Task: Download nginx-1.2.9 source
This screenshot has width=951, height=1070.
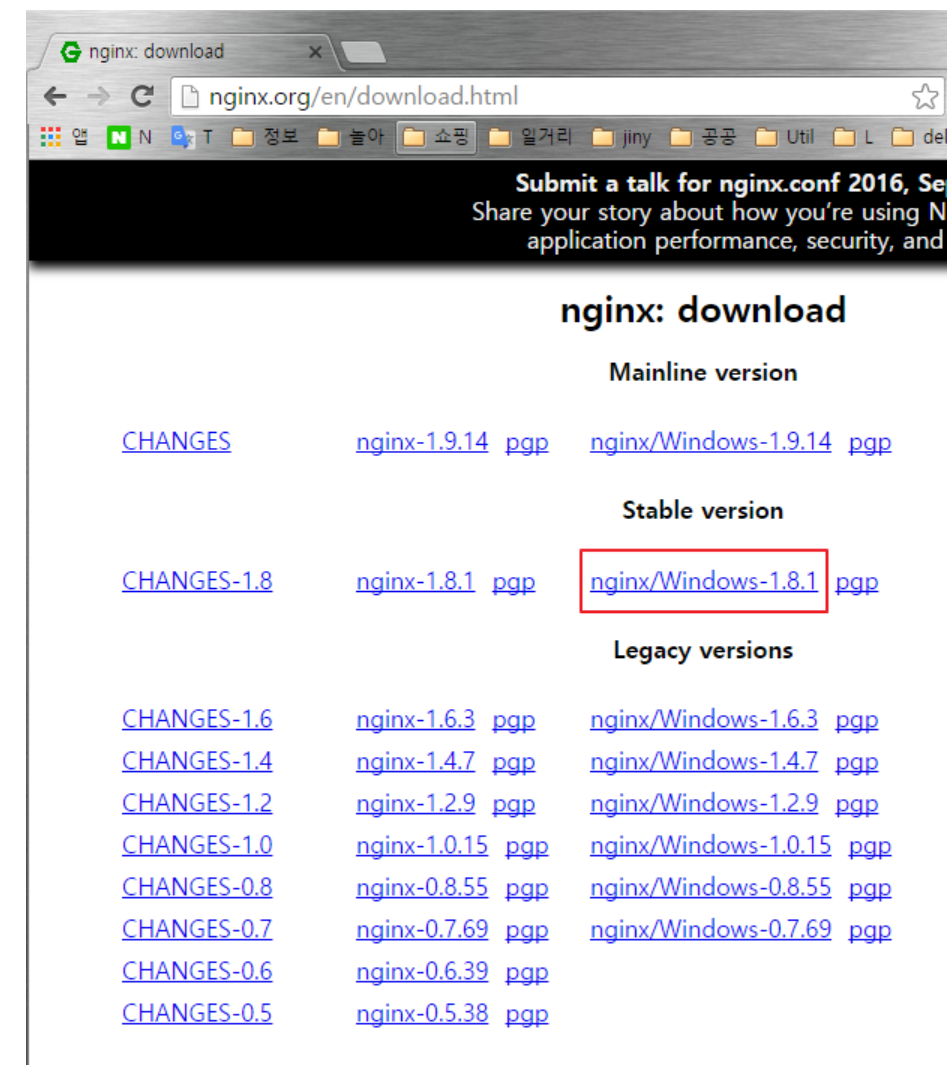Action: (x=415, y=804)
